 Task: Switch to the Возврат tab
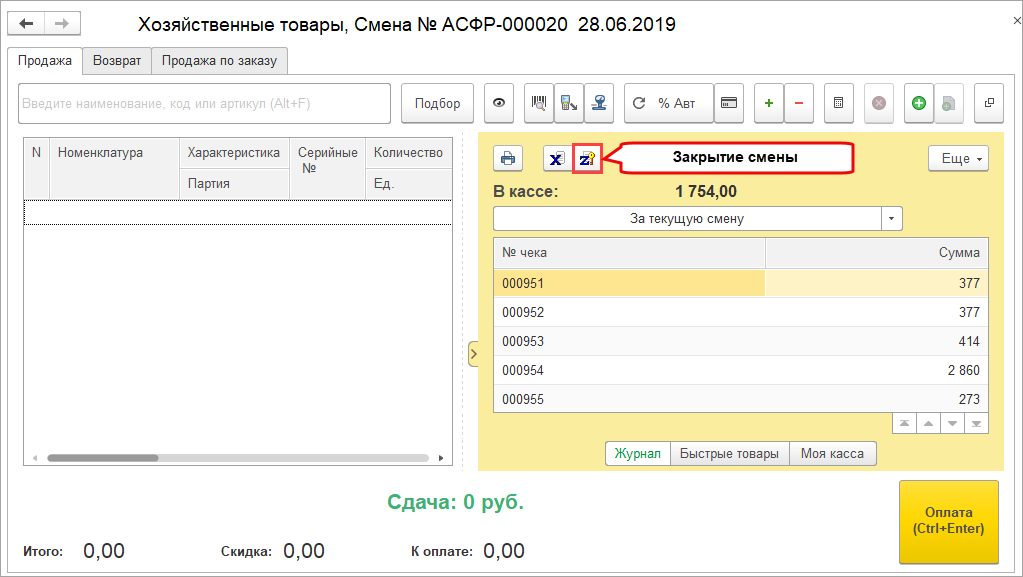(x=117, y=60)
